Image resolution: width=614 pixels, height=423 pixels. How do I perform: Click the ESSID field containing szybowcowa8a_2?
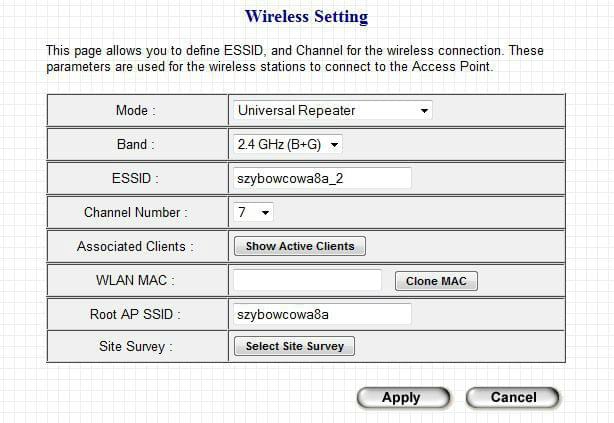pyautogui.click(x=321, y=178)
